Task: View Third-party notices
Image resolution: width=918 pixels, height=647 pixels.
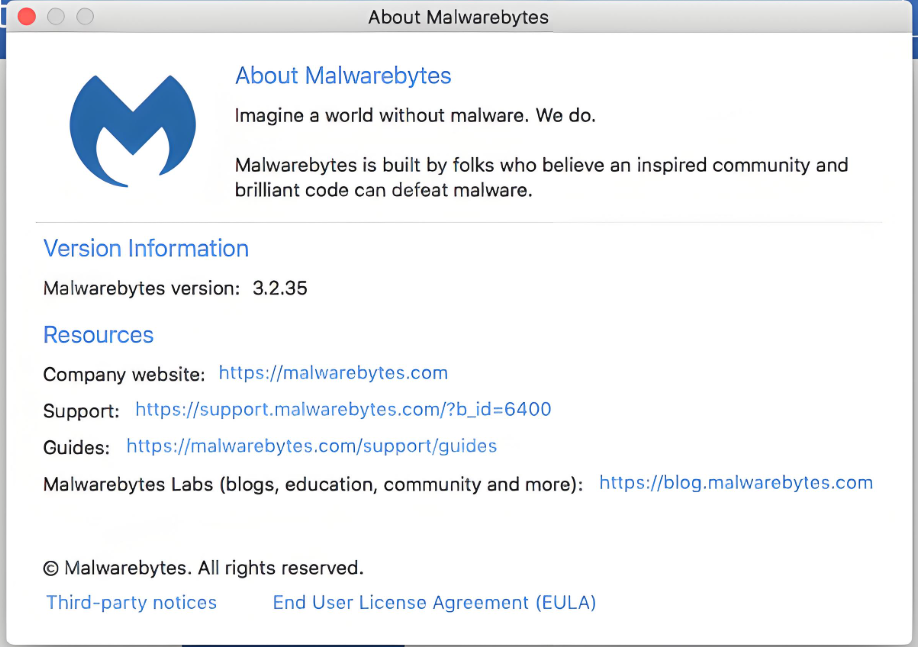Action: point(132,603)
